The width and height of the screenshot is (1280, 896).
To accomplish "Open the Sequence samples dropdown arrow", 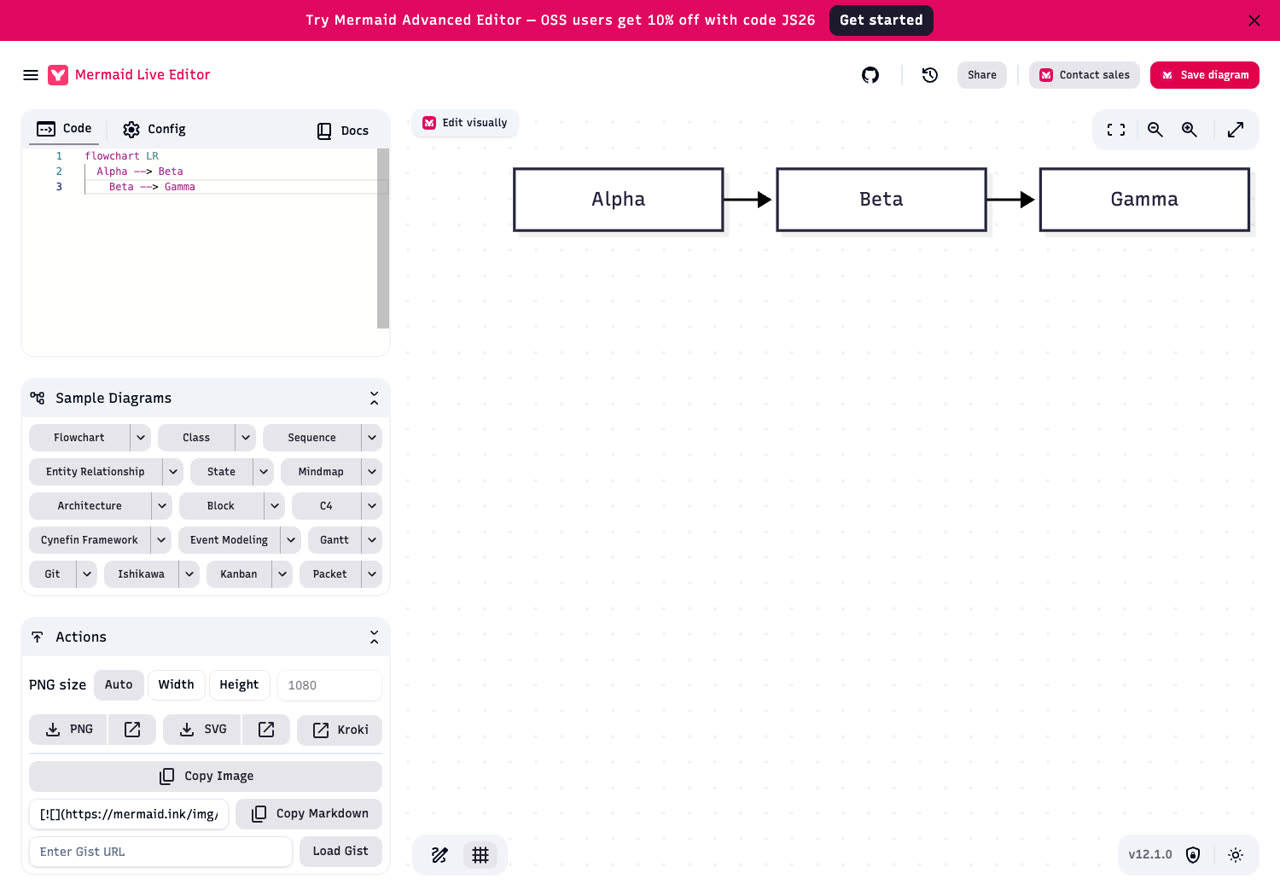I will 372,438.
